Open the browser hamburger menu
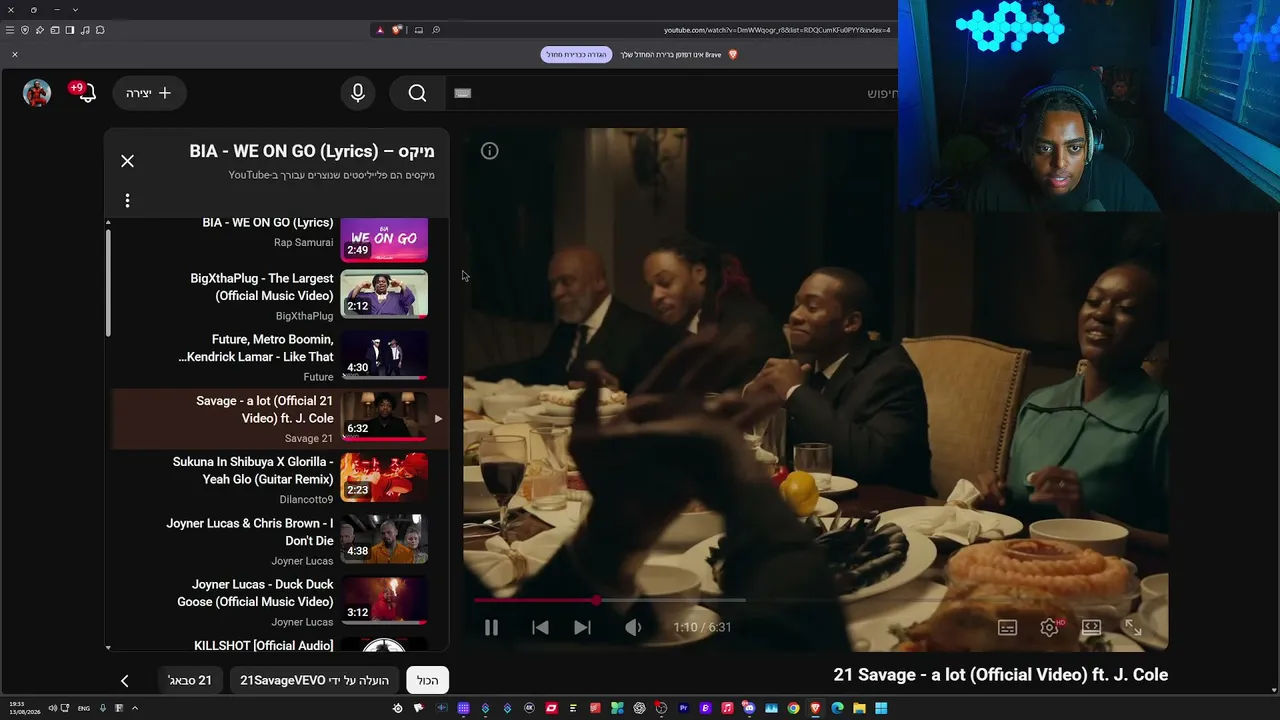 pyautogui.click(x=10, y=30)
